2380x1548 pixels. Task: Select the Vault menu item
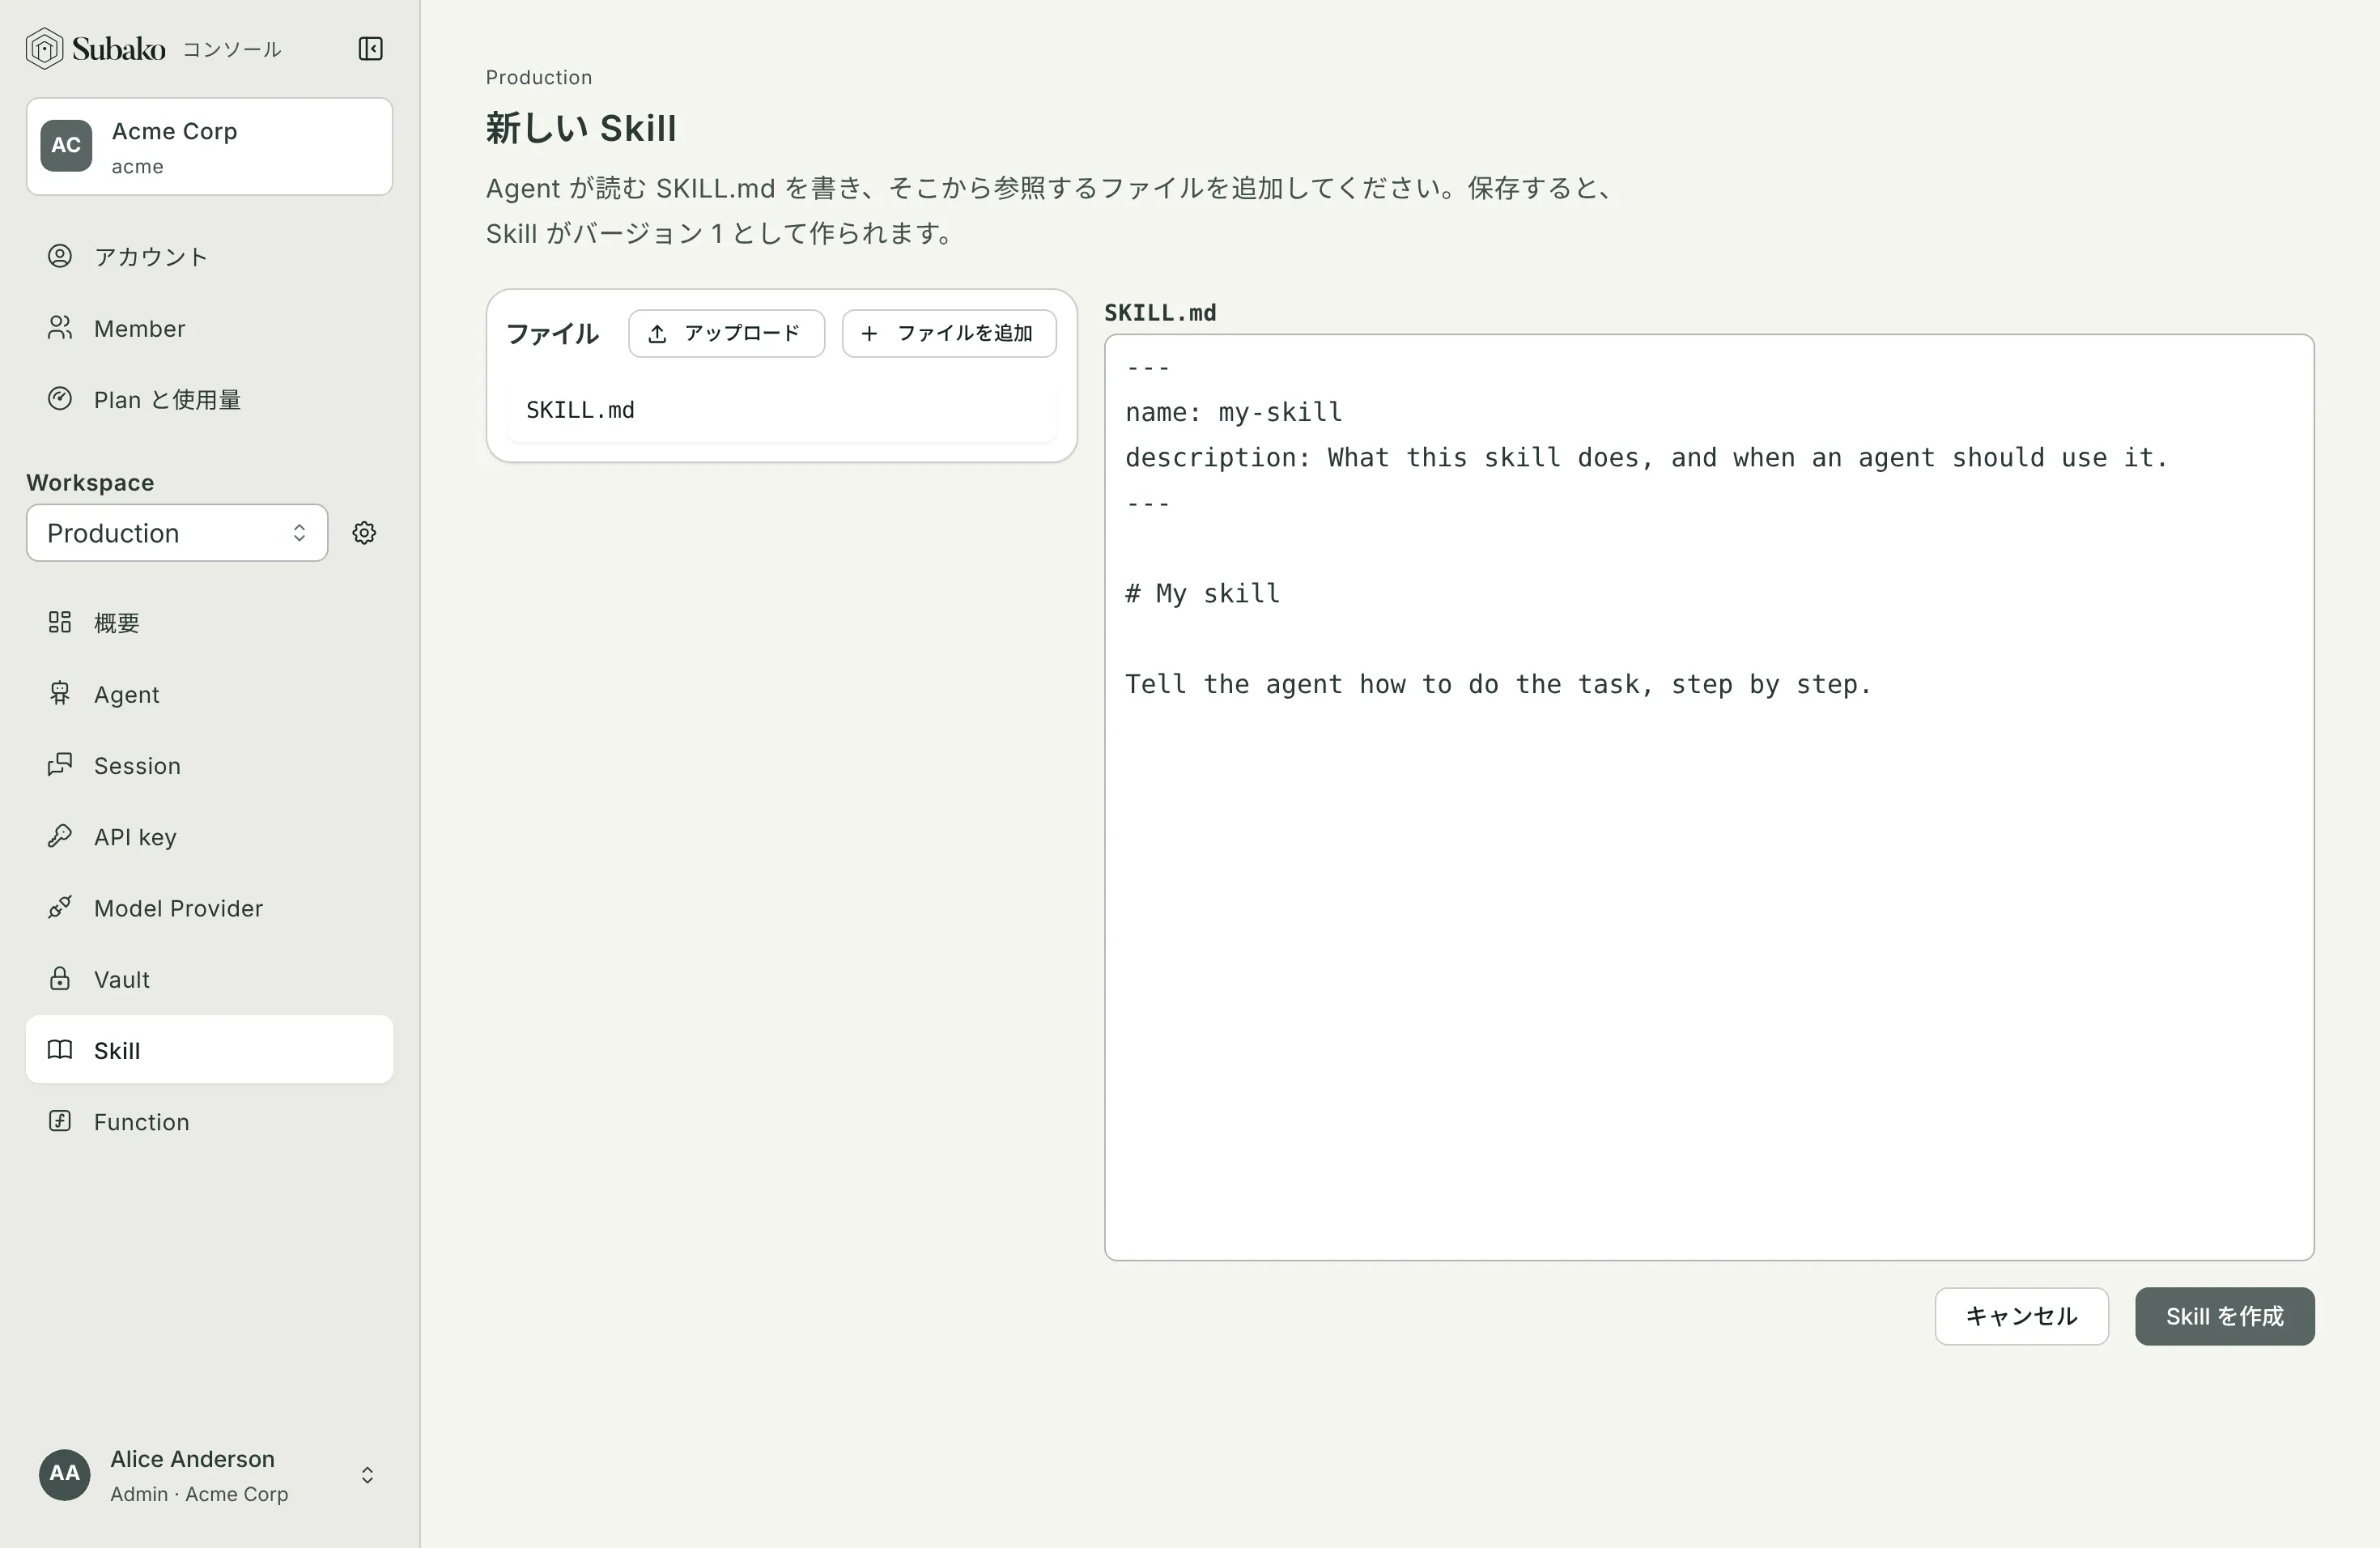click(x=209, y=979)
